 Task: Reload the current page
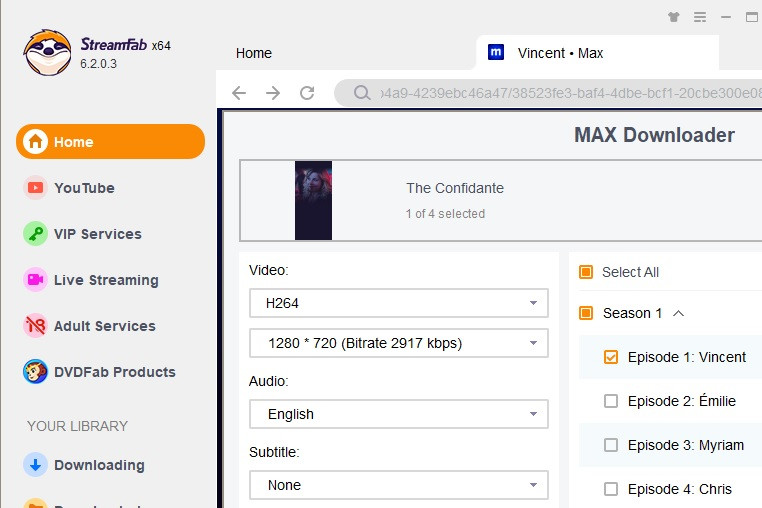307,92
